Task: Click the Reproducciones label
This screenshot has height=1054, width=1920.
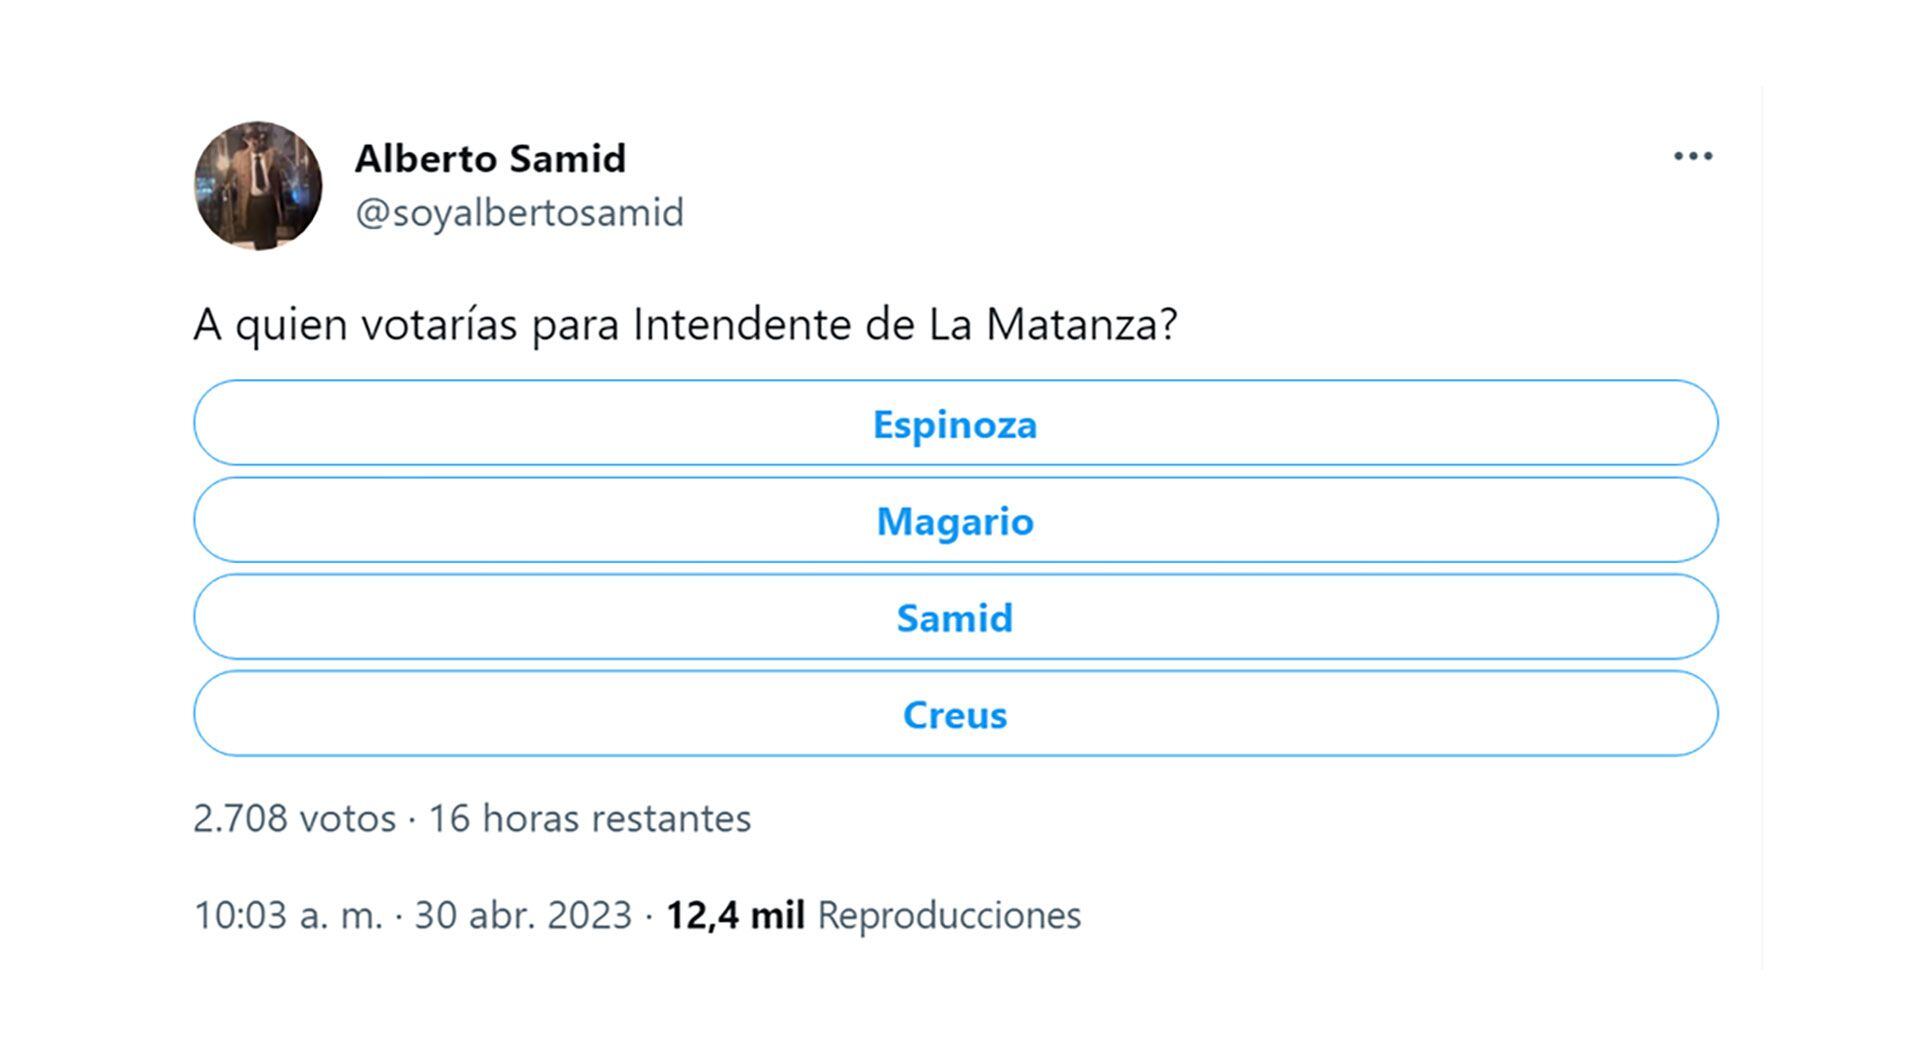Action: (x=949, y=915)
